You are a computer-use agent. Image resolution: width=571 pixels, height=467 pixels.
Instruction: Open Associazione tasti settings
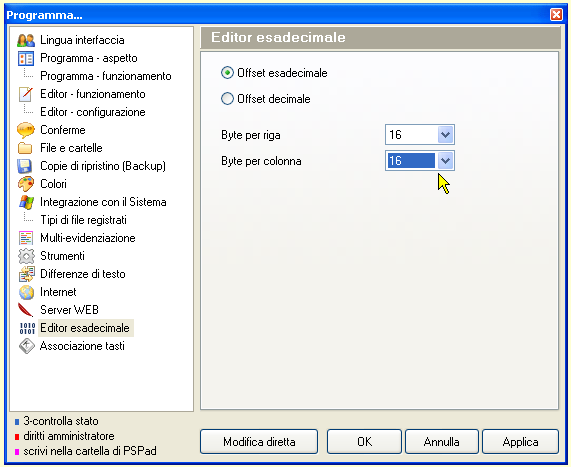pos(82,346)
